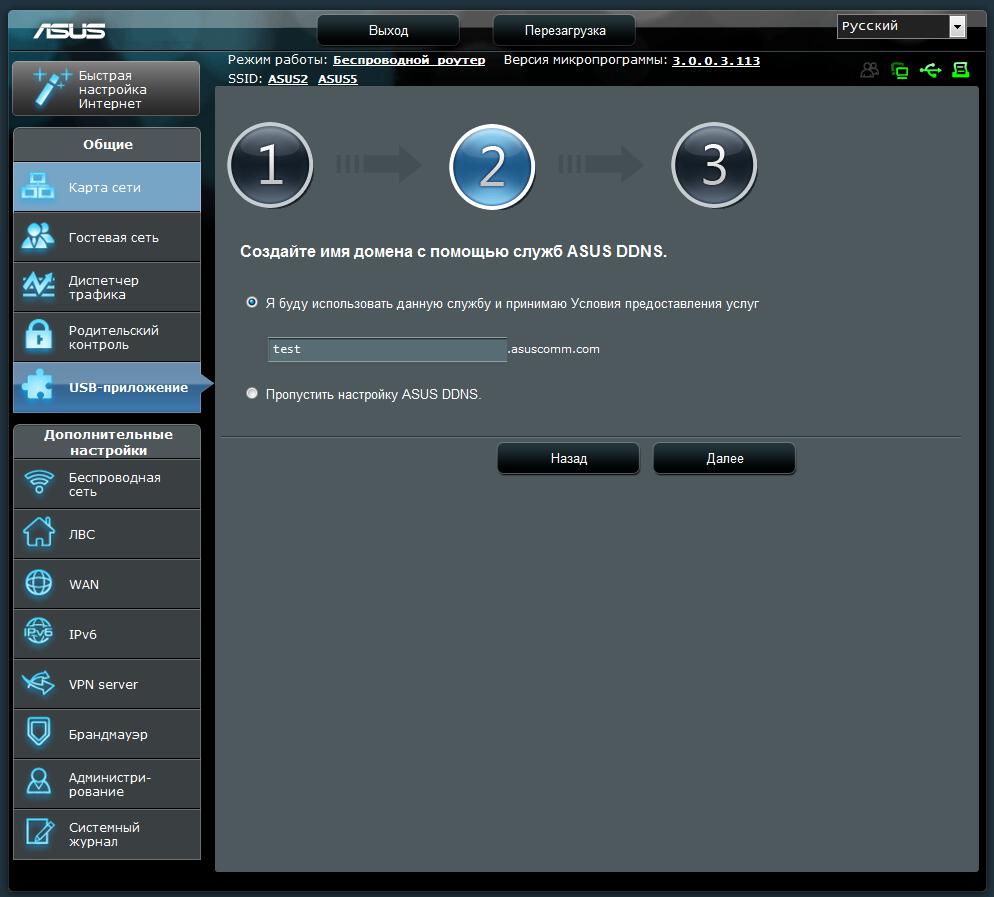Open ЛВС settings page
This screenshot has height=897, width=994.
click(x=106, y=534)
